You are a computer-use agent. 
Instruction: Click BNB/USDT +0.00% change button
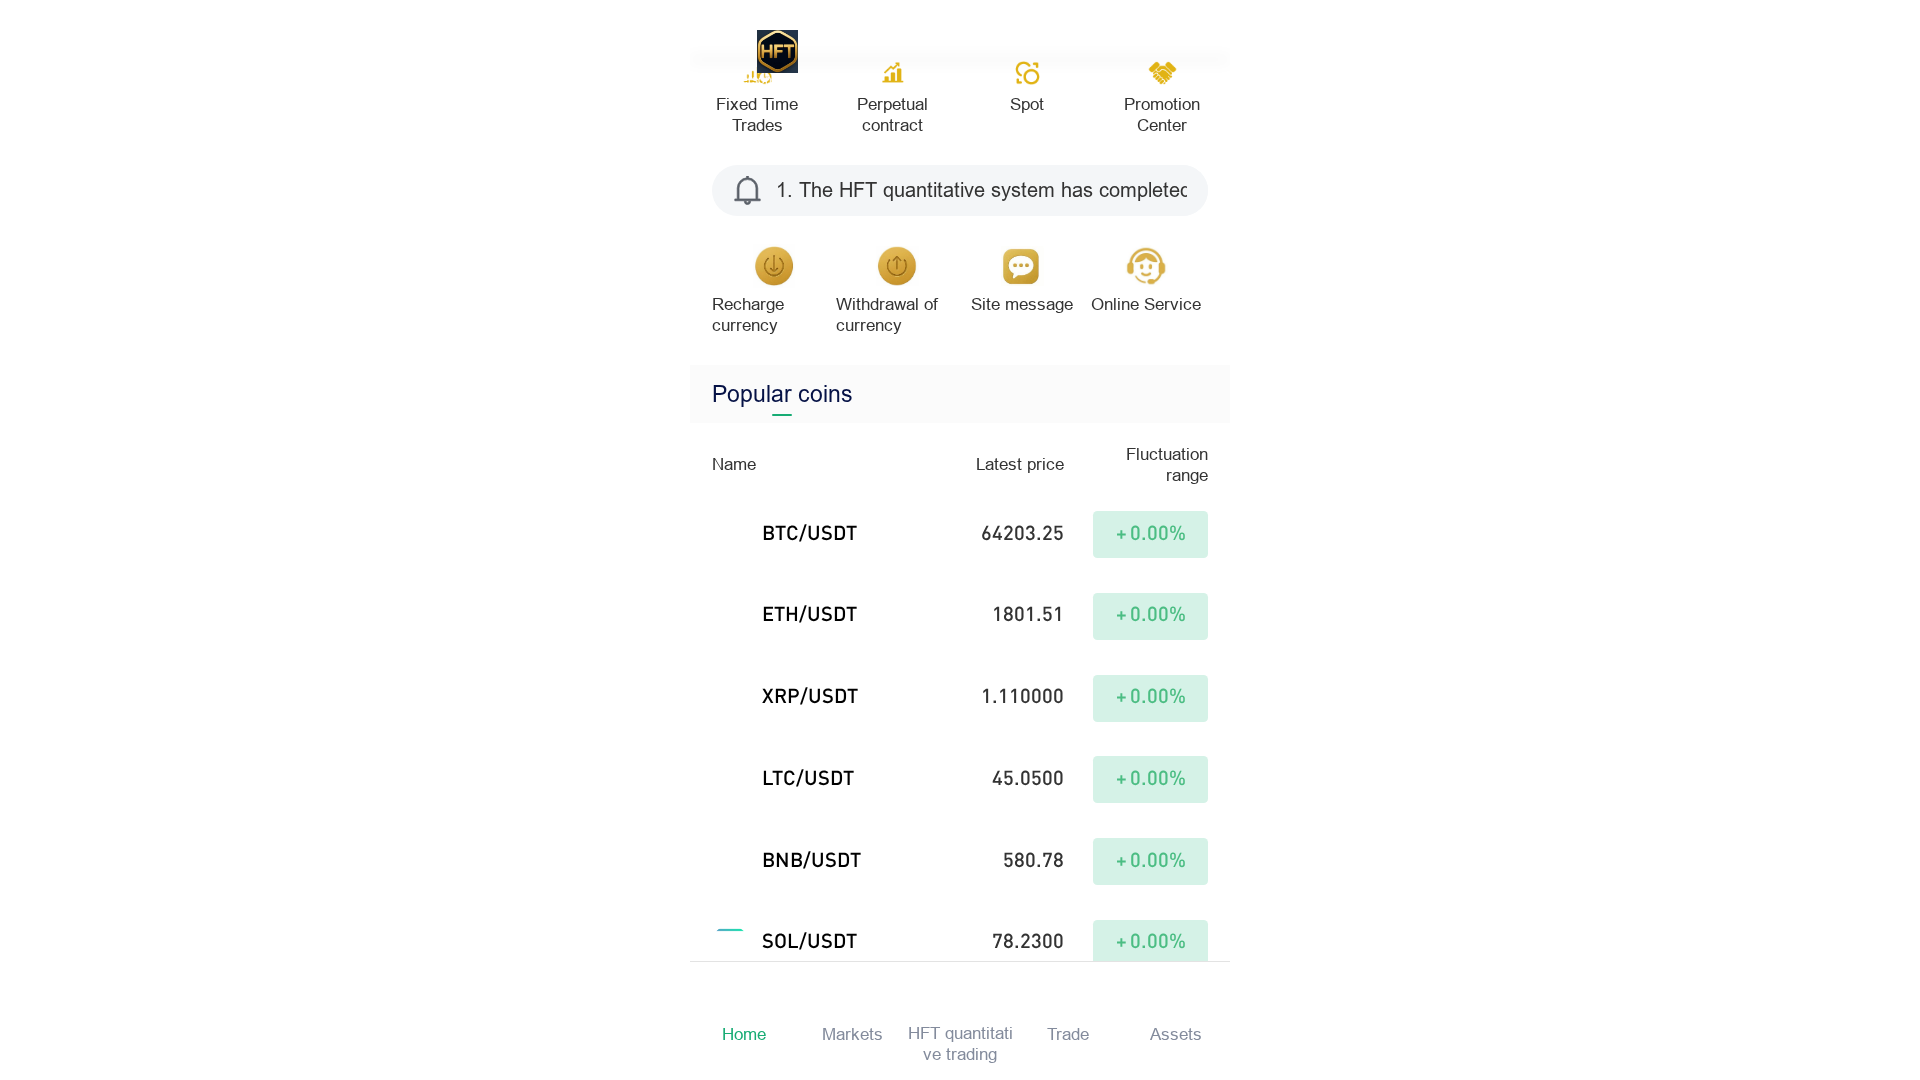tap(1150, 861)
